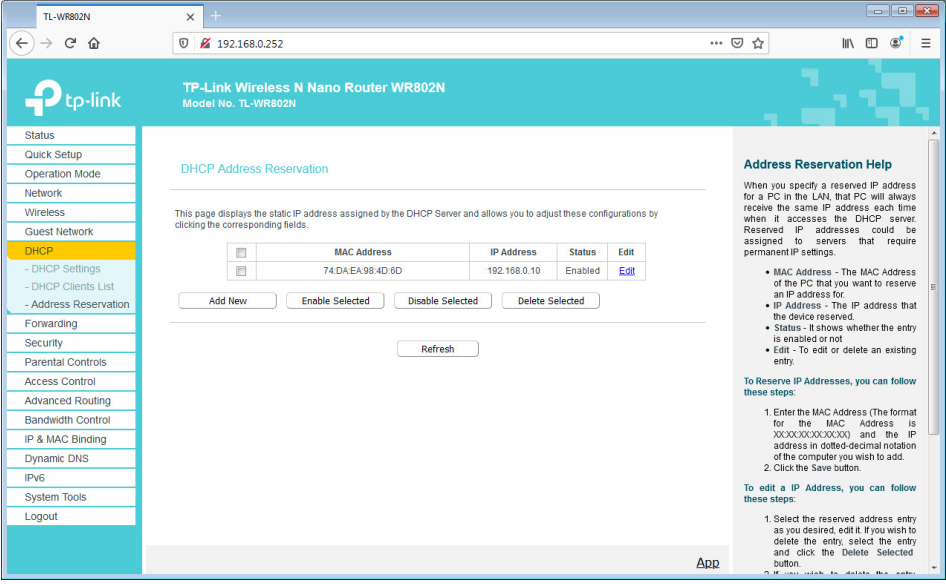Click the Status column header
This screenshot has height=584, width=946.
point(582,252)
